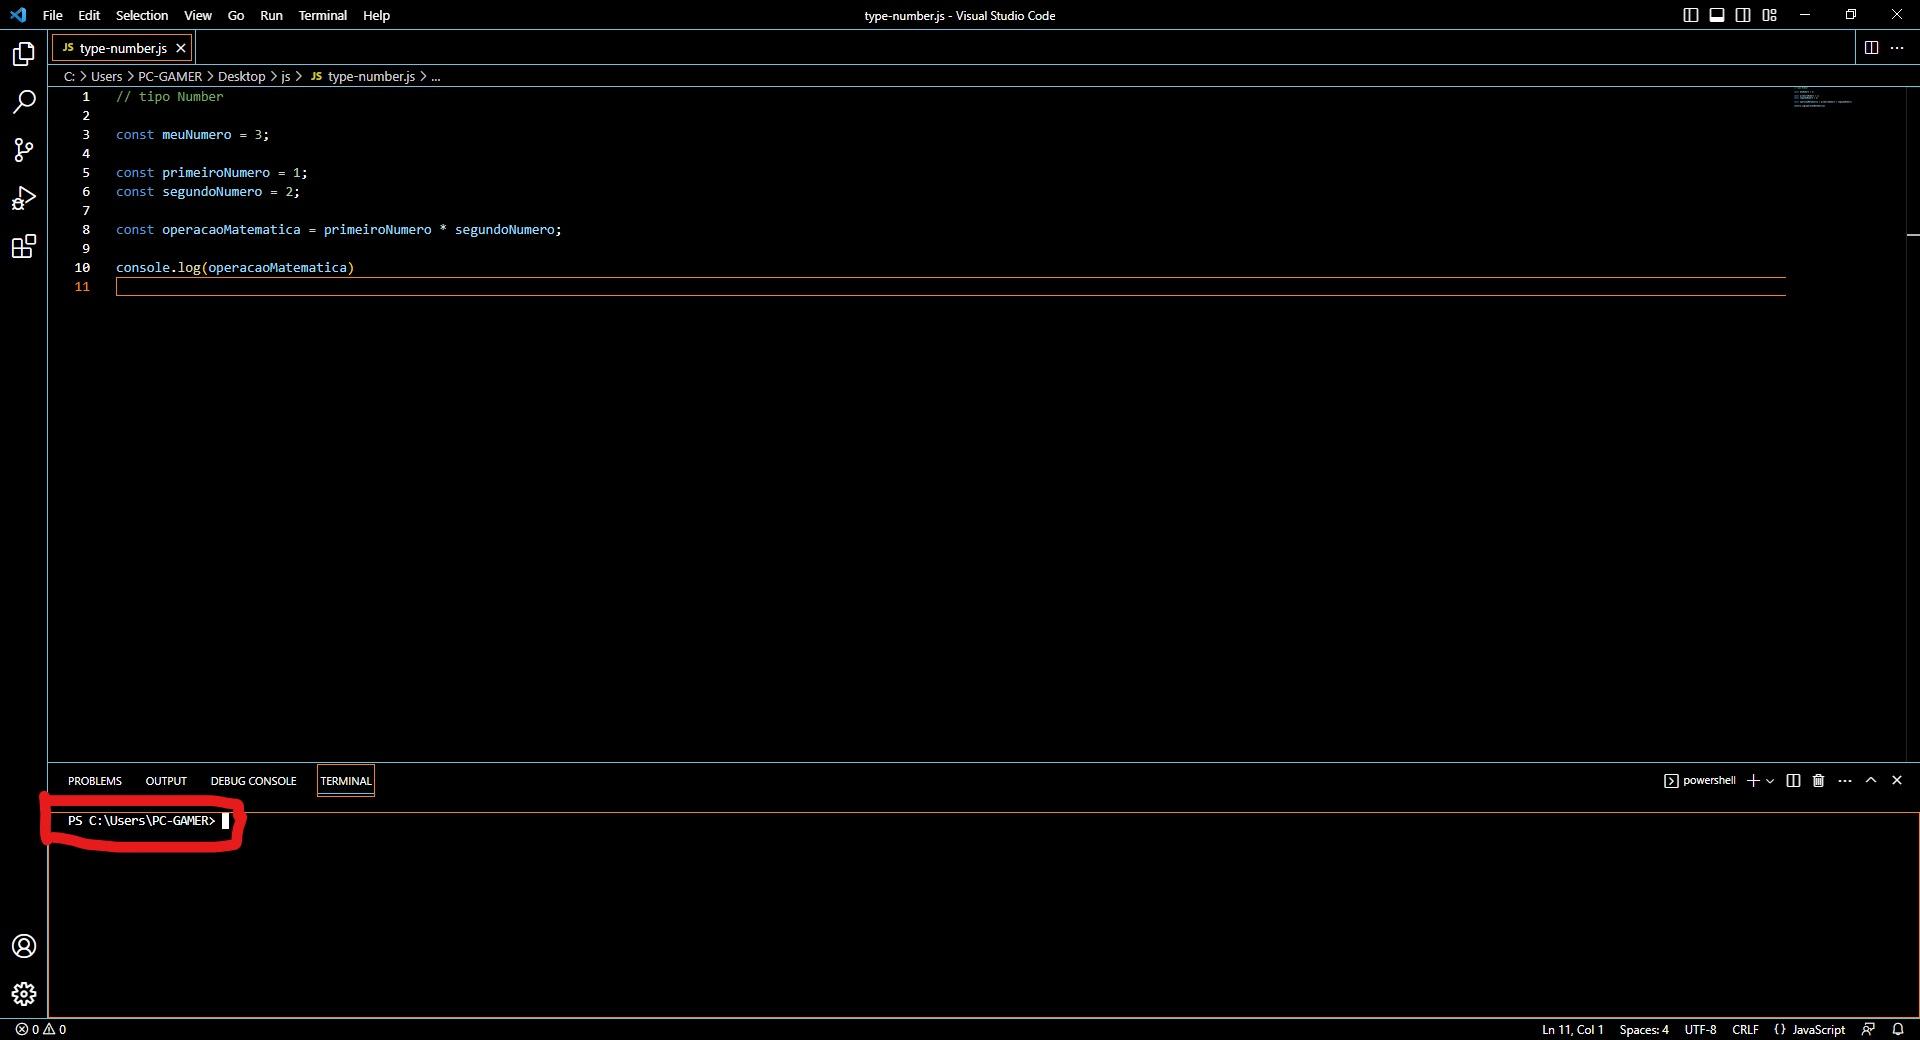Open feedback icon in status bar
This screenshot has height=1040, width=1920.
coord(1868,1029)
